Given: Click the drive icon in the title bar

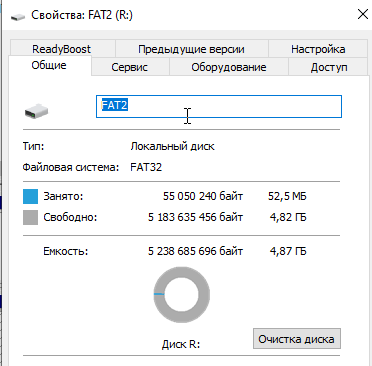Looking at the screenshot, I should [18, 16].
